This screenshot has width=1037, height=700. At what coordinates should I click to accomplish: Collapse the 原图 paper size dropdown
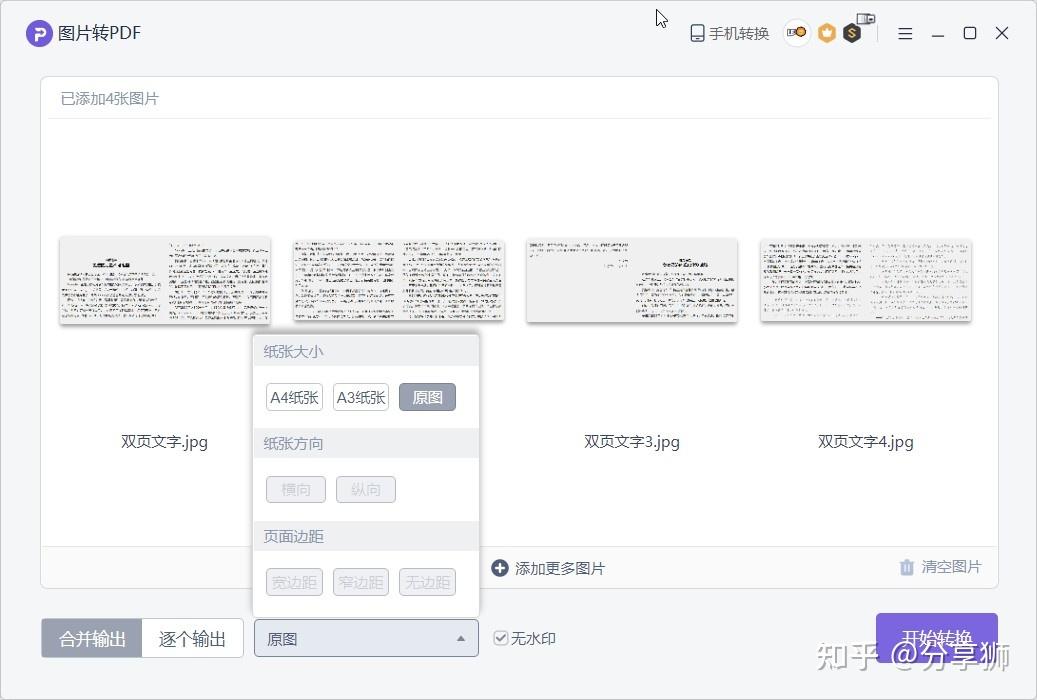[x=366, y=638]
